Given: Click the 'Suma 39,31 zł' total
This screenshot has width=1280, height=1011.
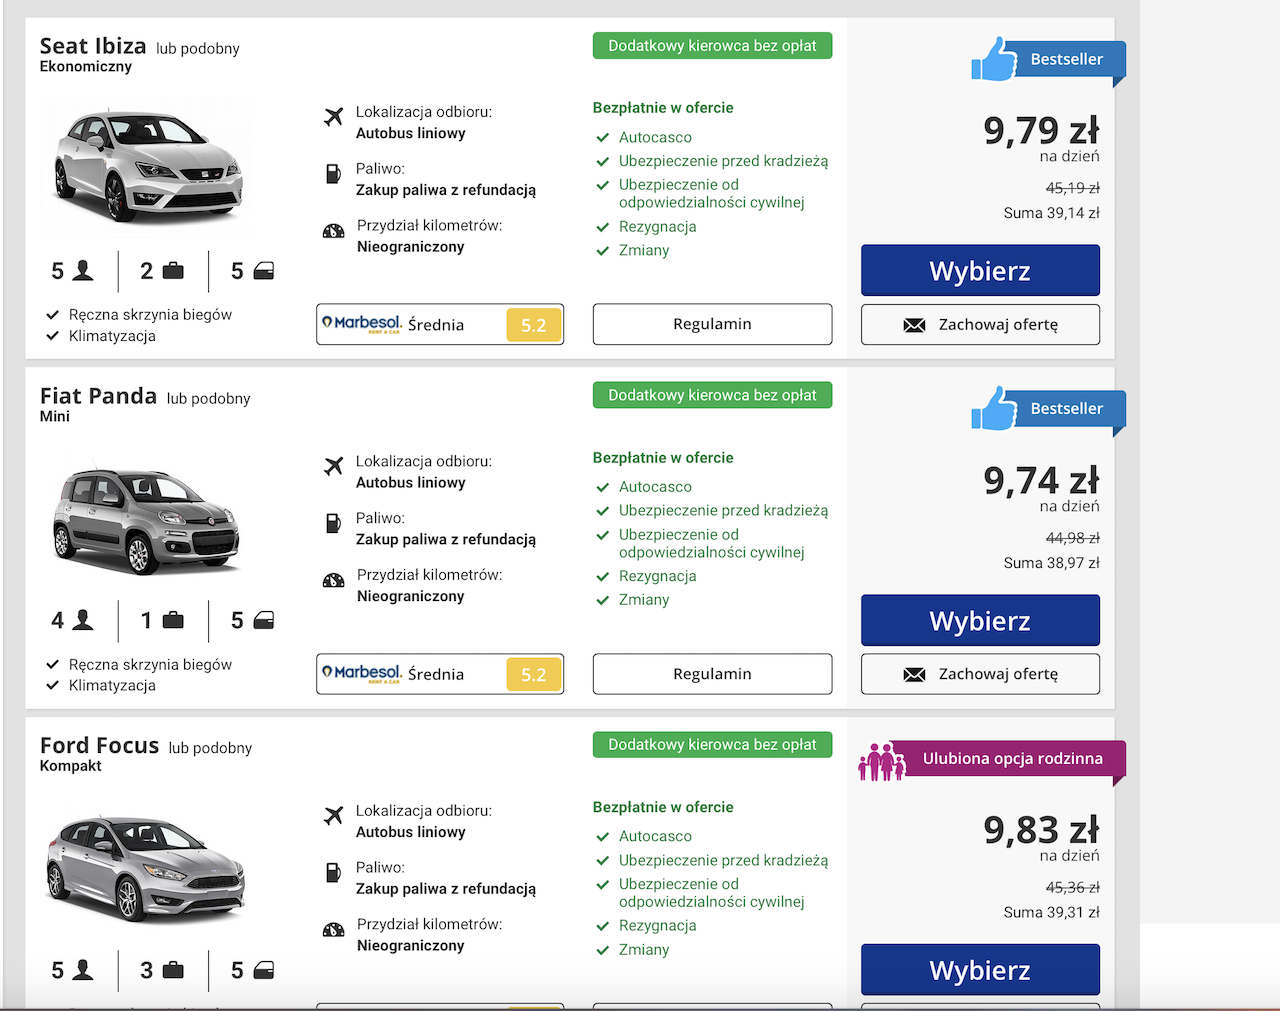Looking at the screenshot, I should click(x=1051, y=912).
